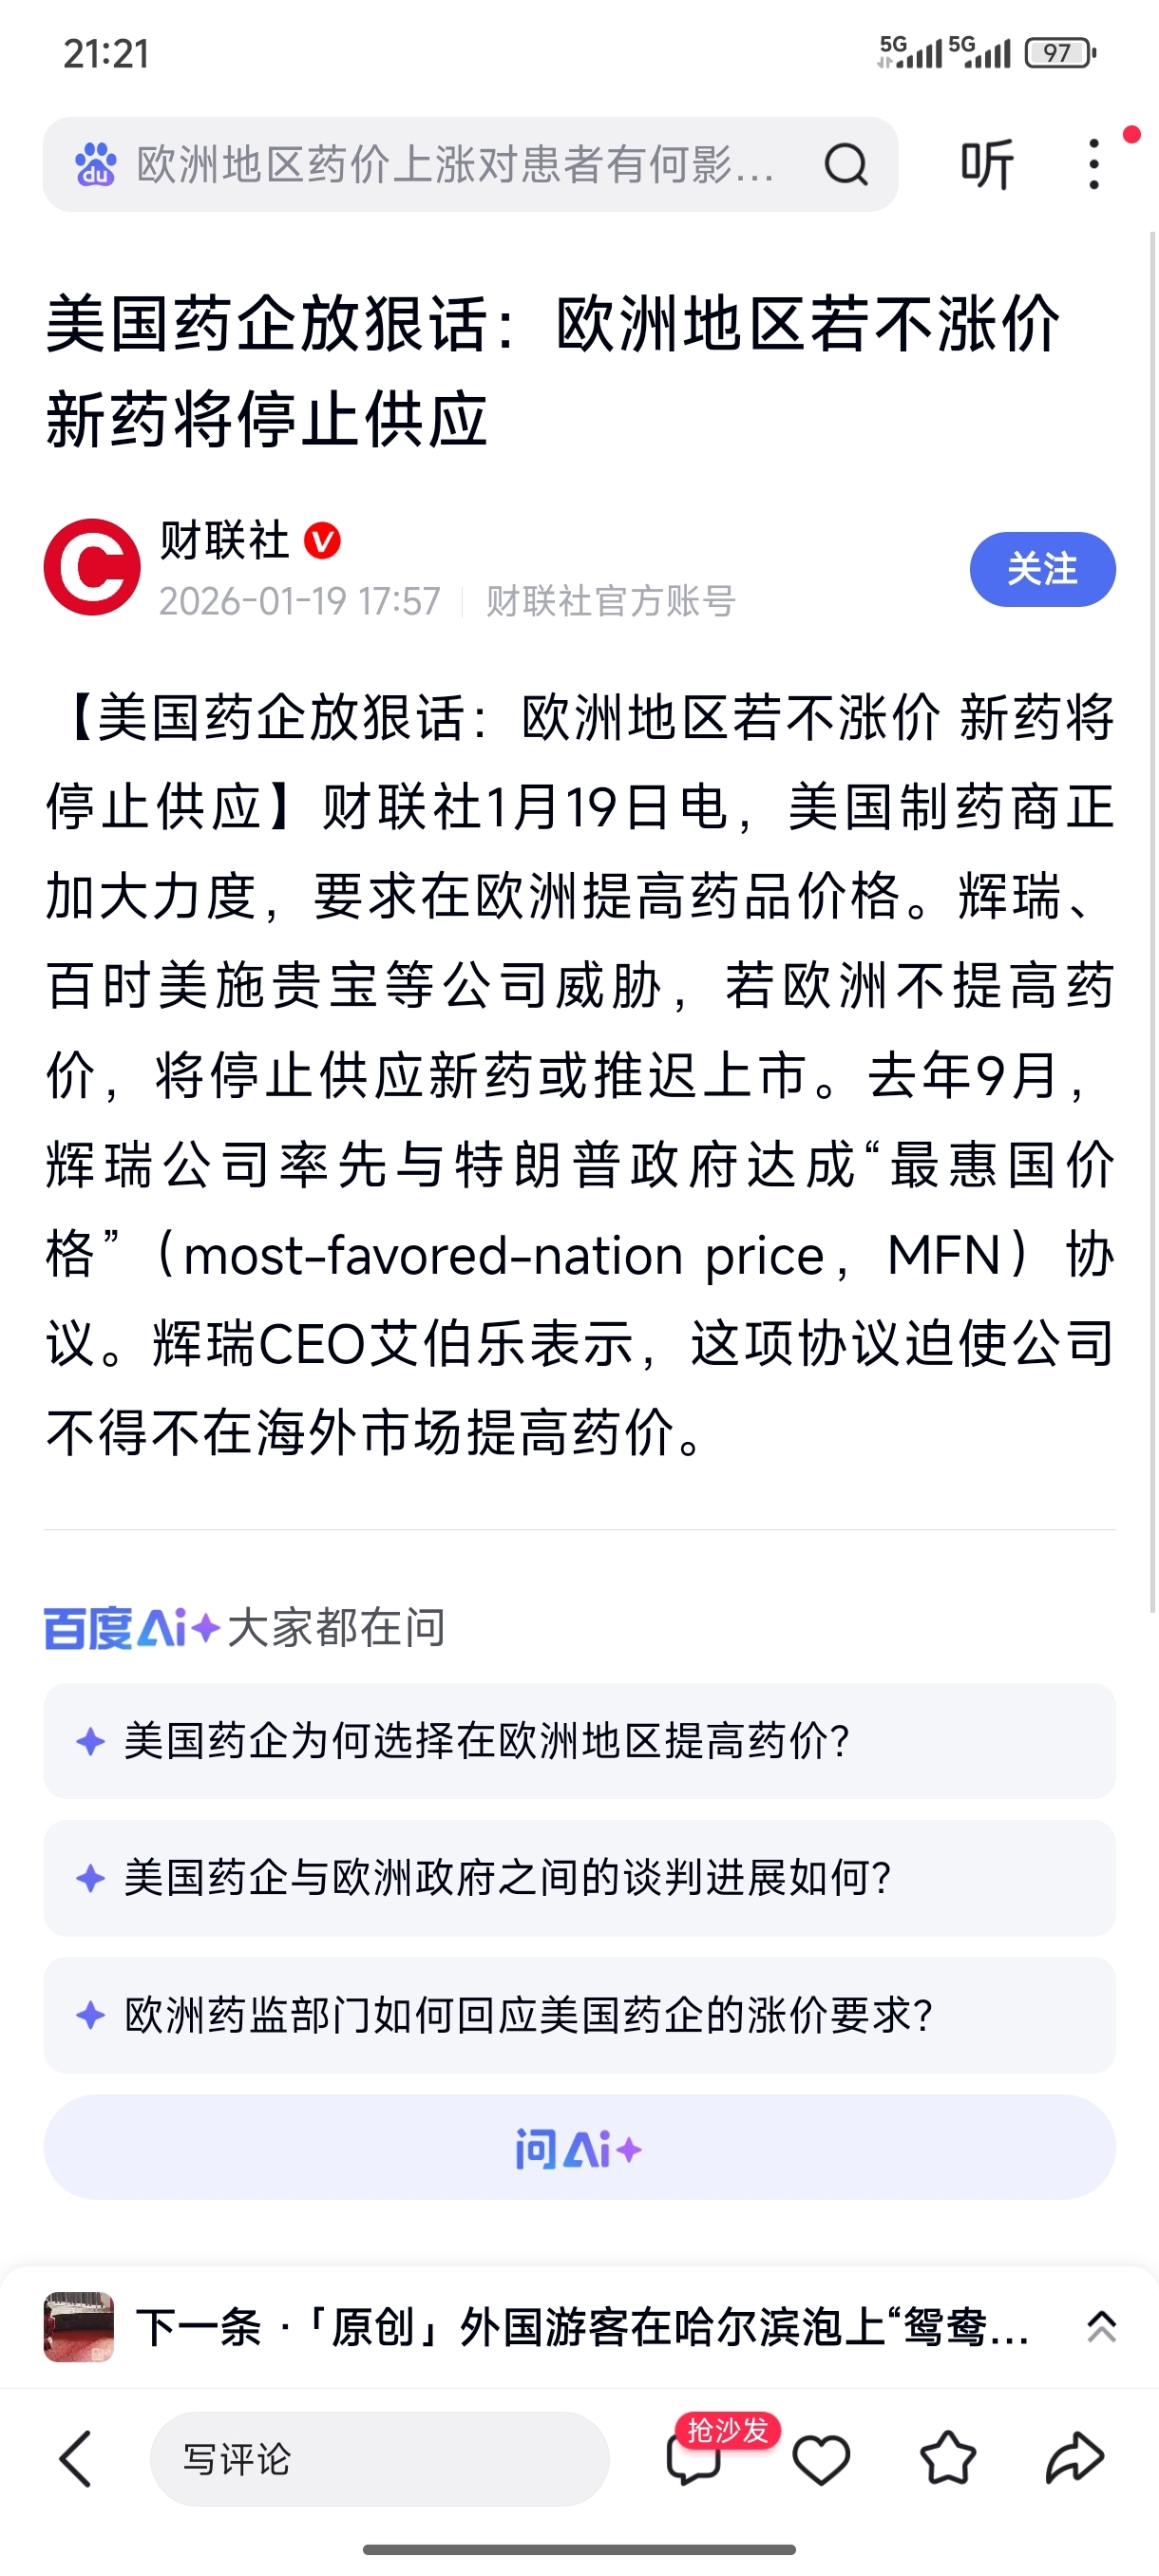Screen dimensions: 1159x2576
Task: Go back with the left arrow
Action: coord(76,2458)
